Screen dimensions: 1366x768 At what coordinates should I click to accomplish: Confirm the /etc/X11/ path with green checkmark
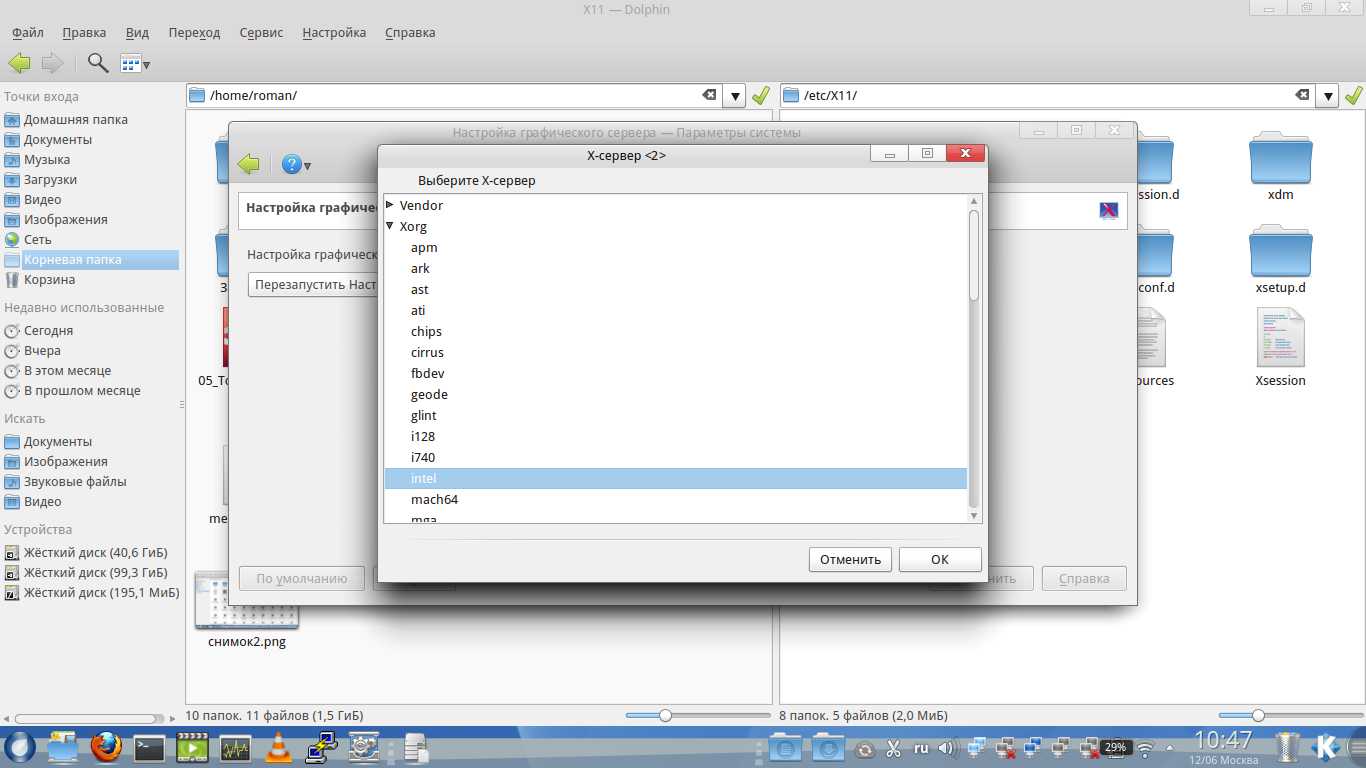1354,96
